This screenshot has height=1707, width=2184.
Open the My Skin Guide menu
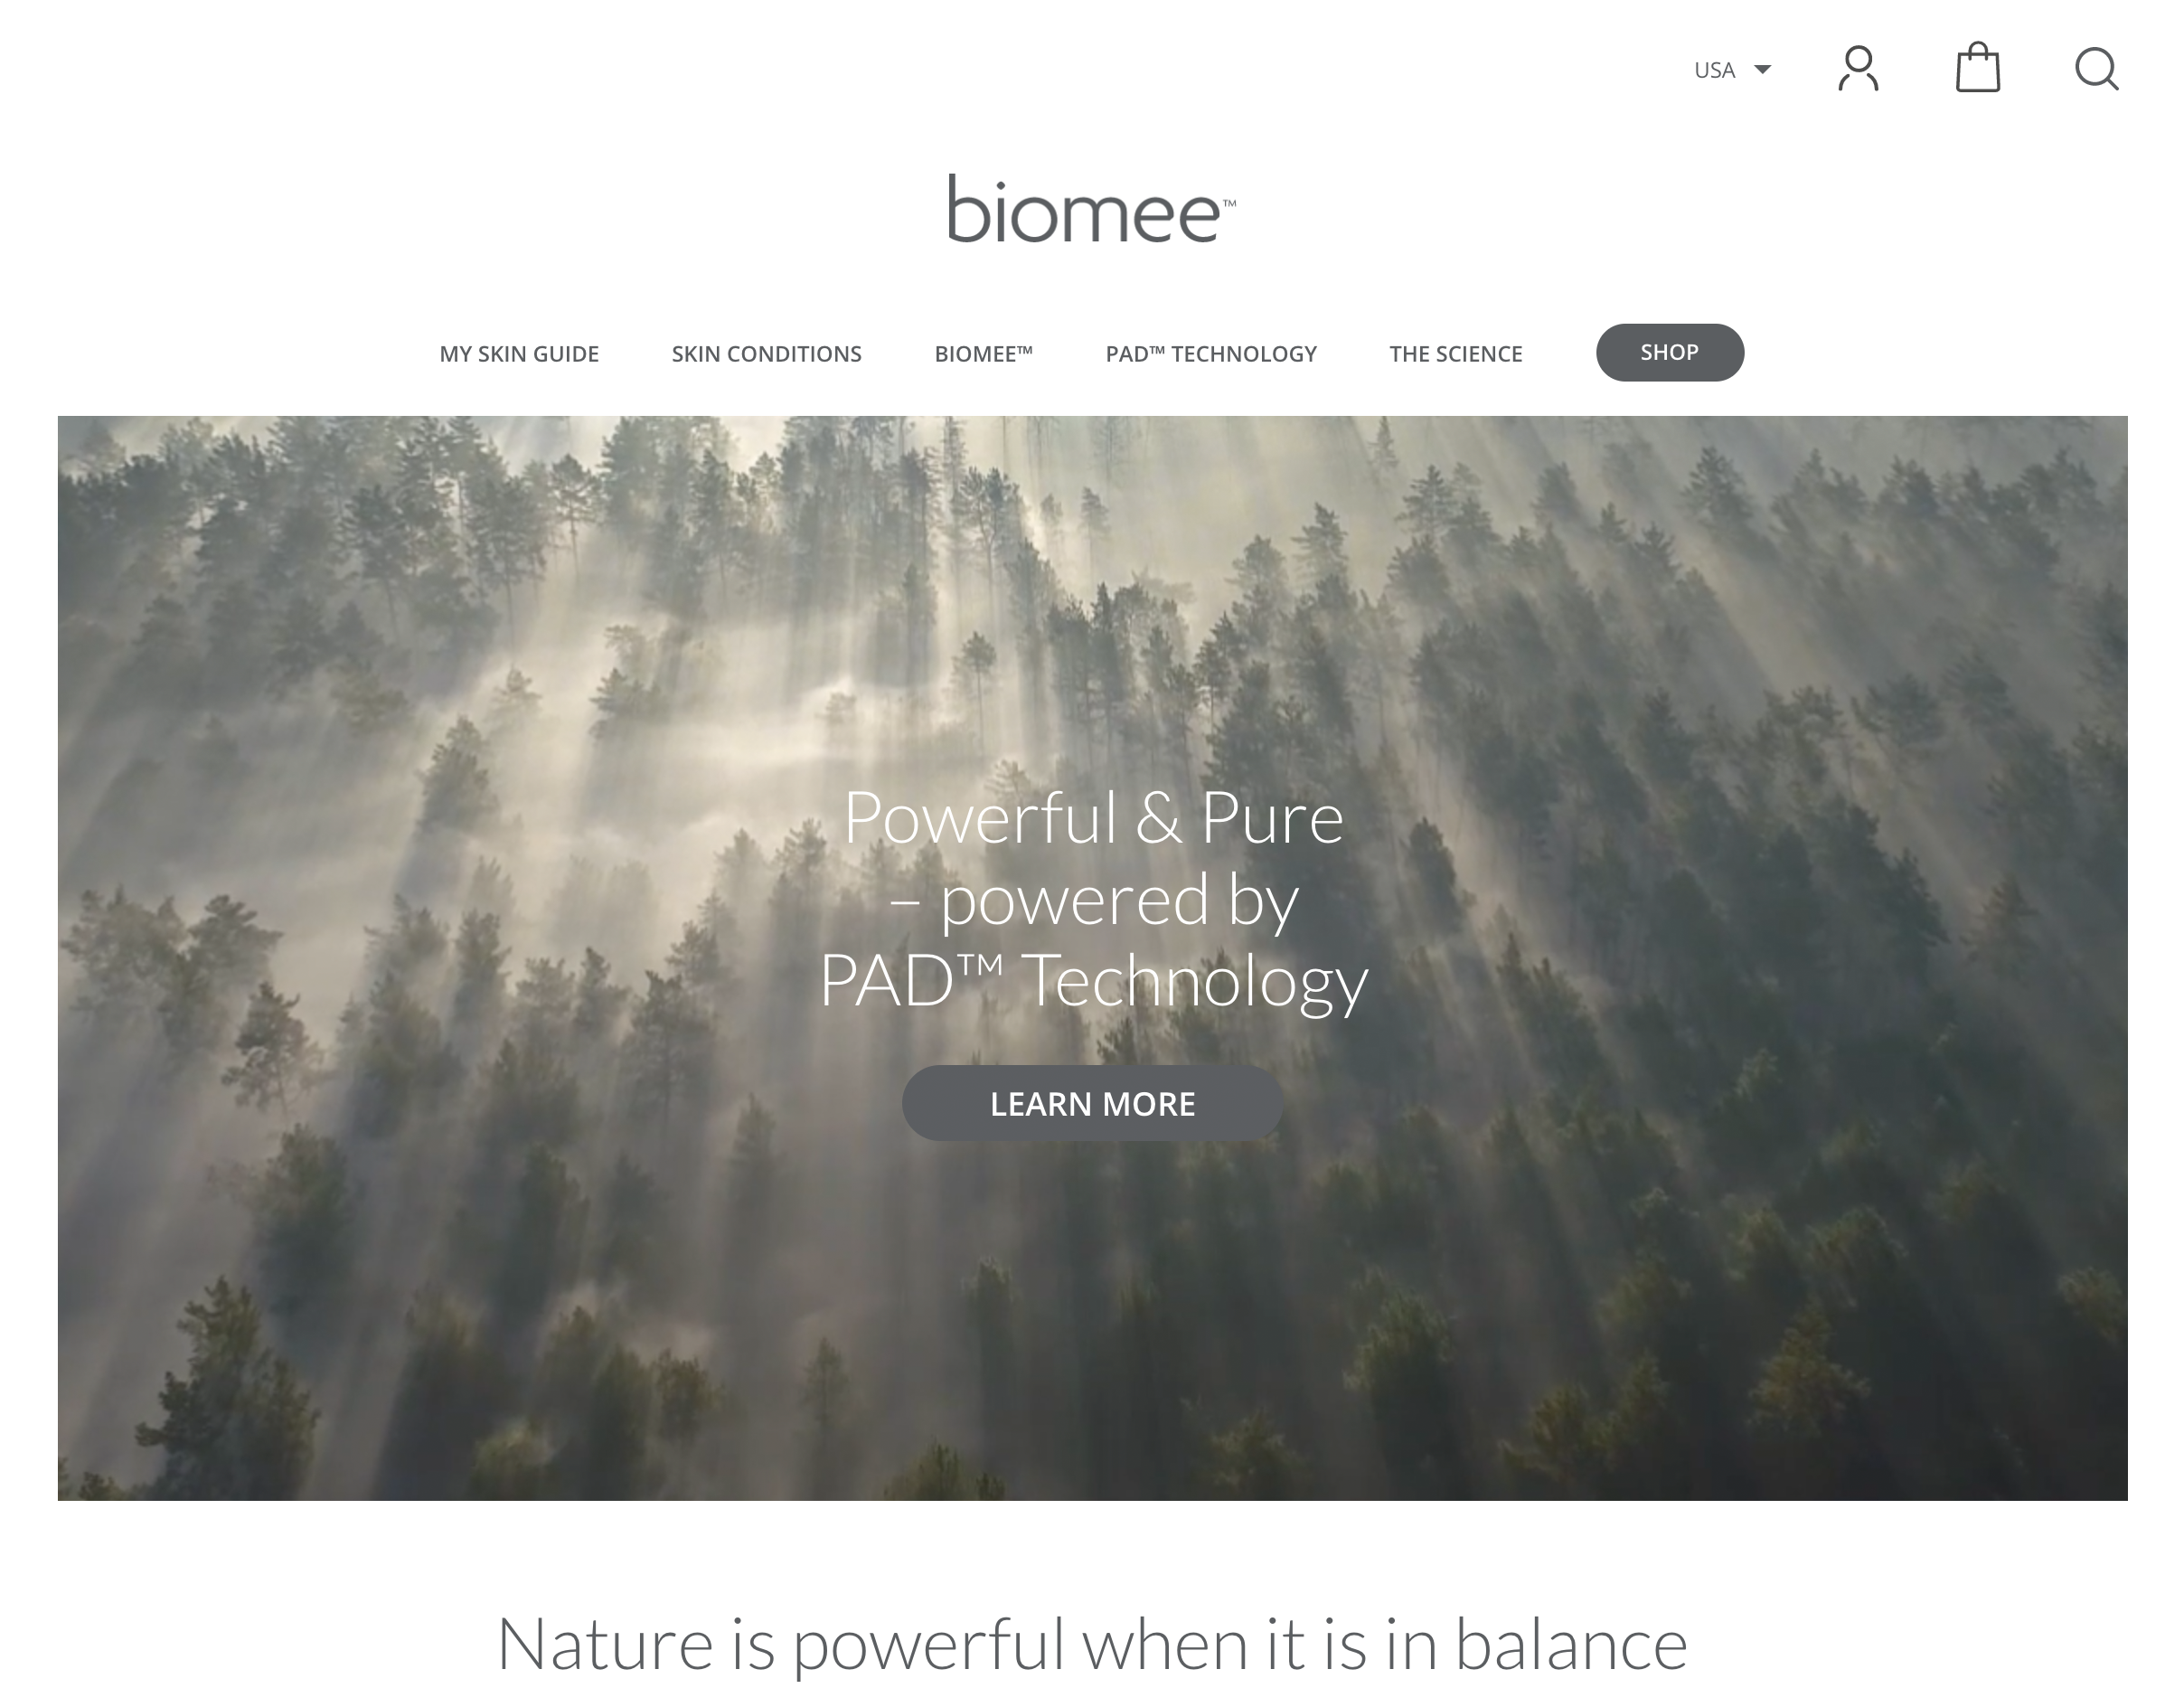tap(519, 354)
